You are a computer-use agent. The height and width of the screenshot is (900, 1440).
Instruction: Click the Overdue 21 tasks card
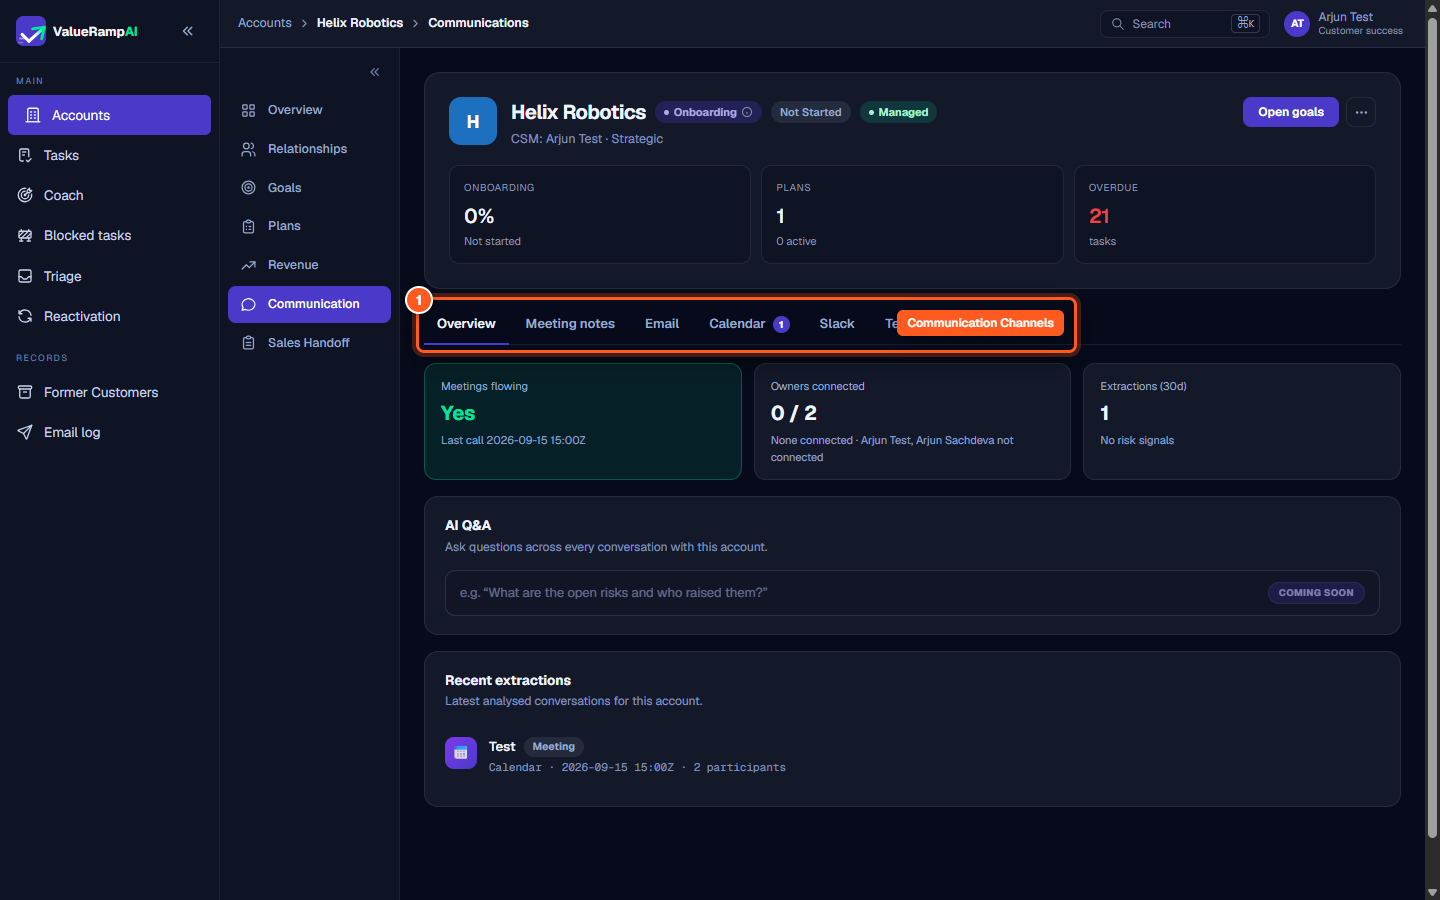point(1225,214)
